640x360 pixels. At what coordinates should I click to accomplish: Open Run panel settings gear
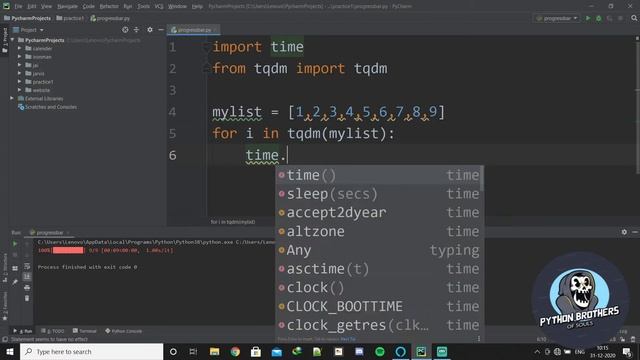click(624, 232)
